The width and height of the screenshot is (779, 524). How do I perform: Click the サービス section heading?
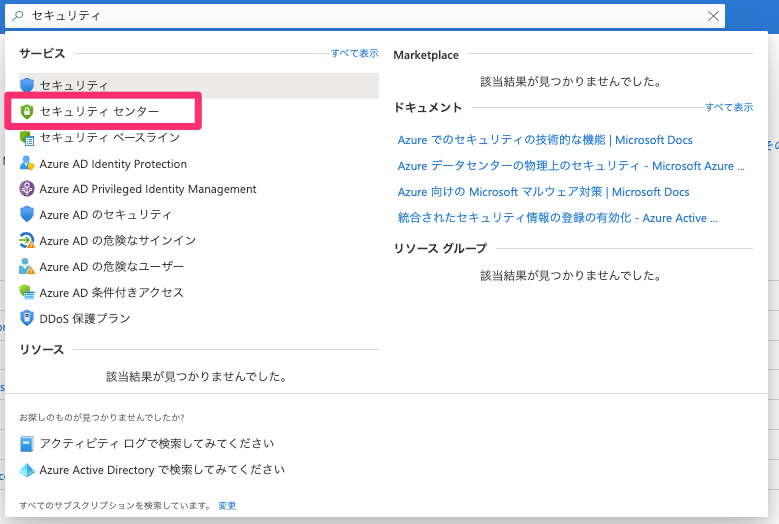(x=42, y=53)
